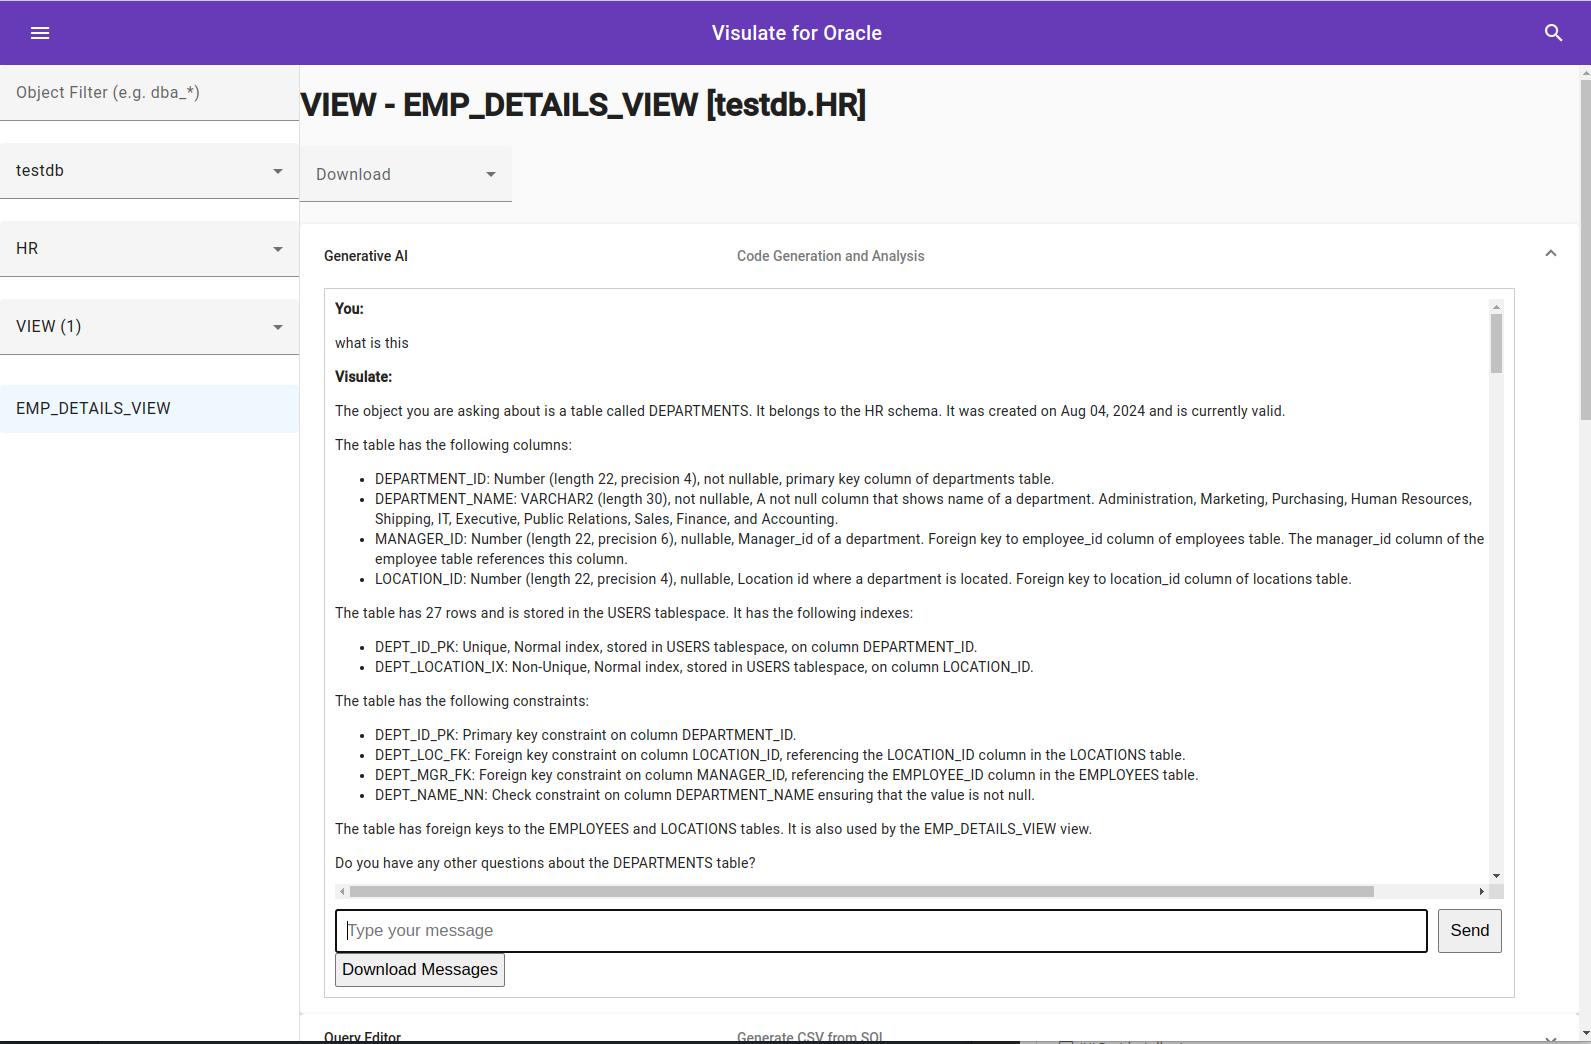Click the DEPT_LOCATION_IX index line

point(704,667)
